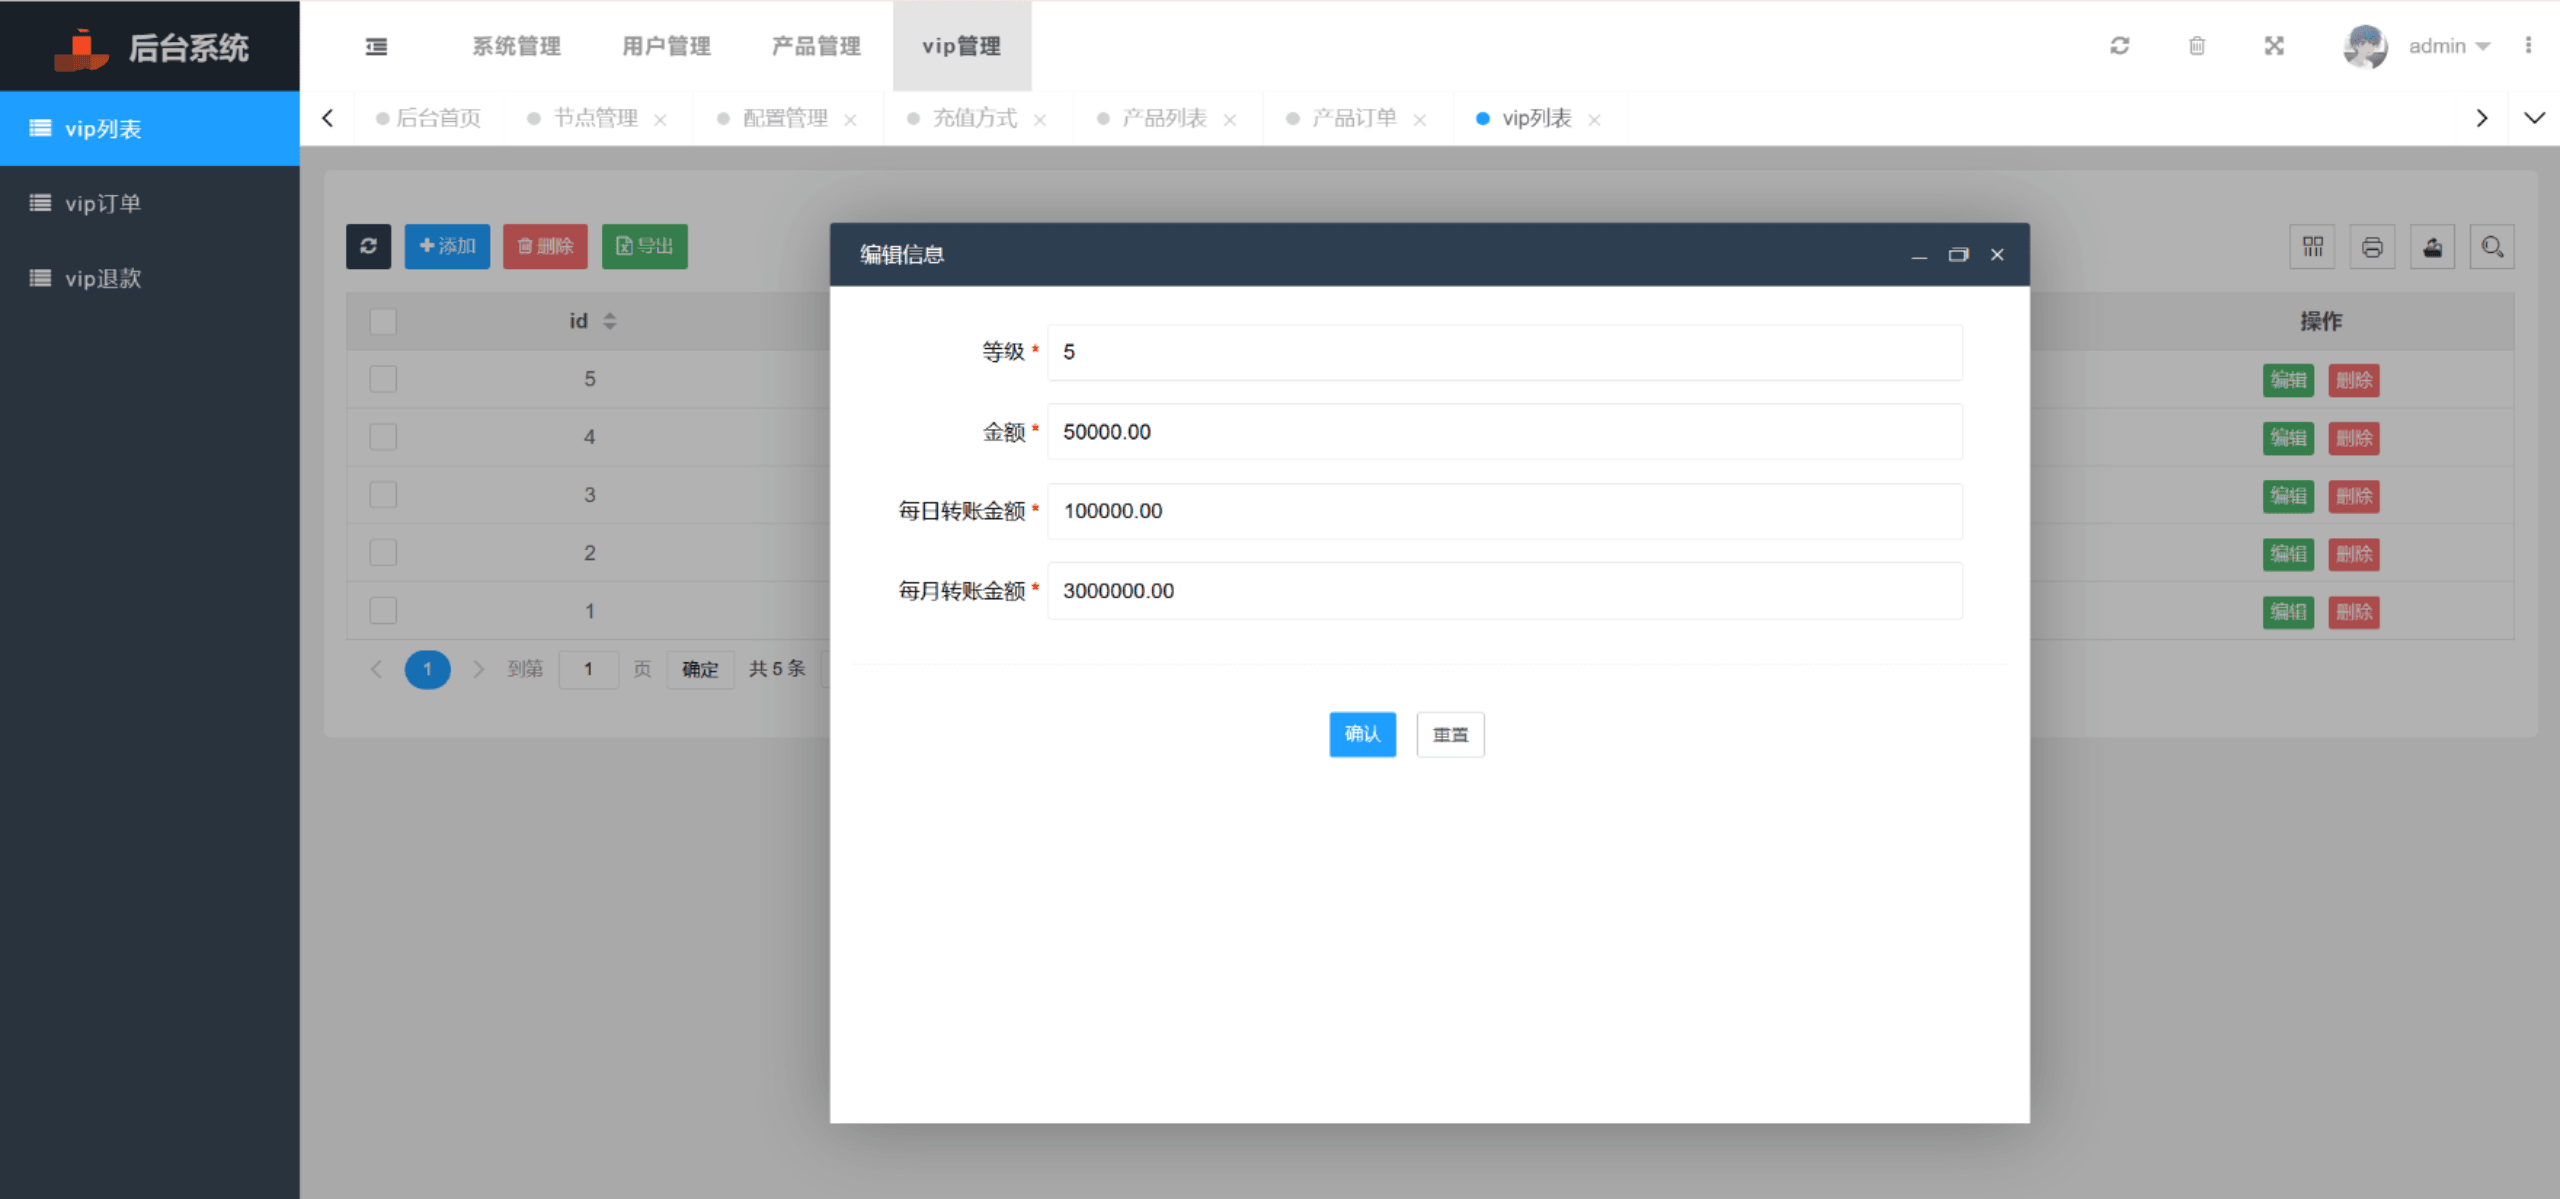Select page 1 in the pagination control
Viewport: 2560px width, 1199px height.
coord(428,669)
